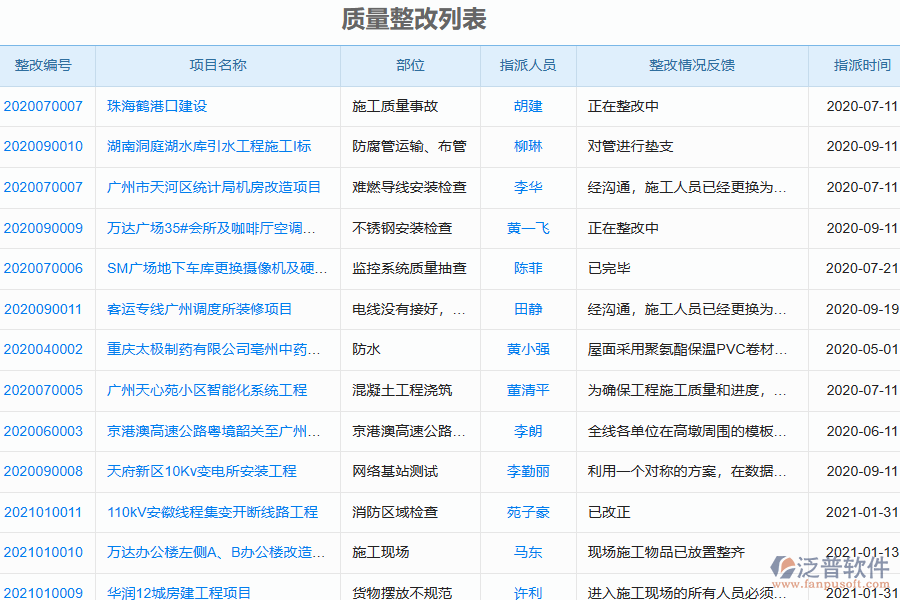Select assignee 黄小强
The height and width of the screenshot is (600, 900).
[x=527, y=350]
